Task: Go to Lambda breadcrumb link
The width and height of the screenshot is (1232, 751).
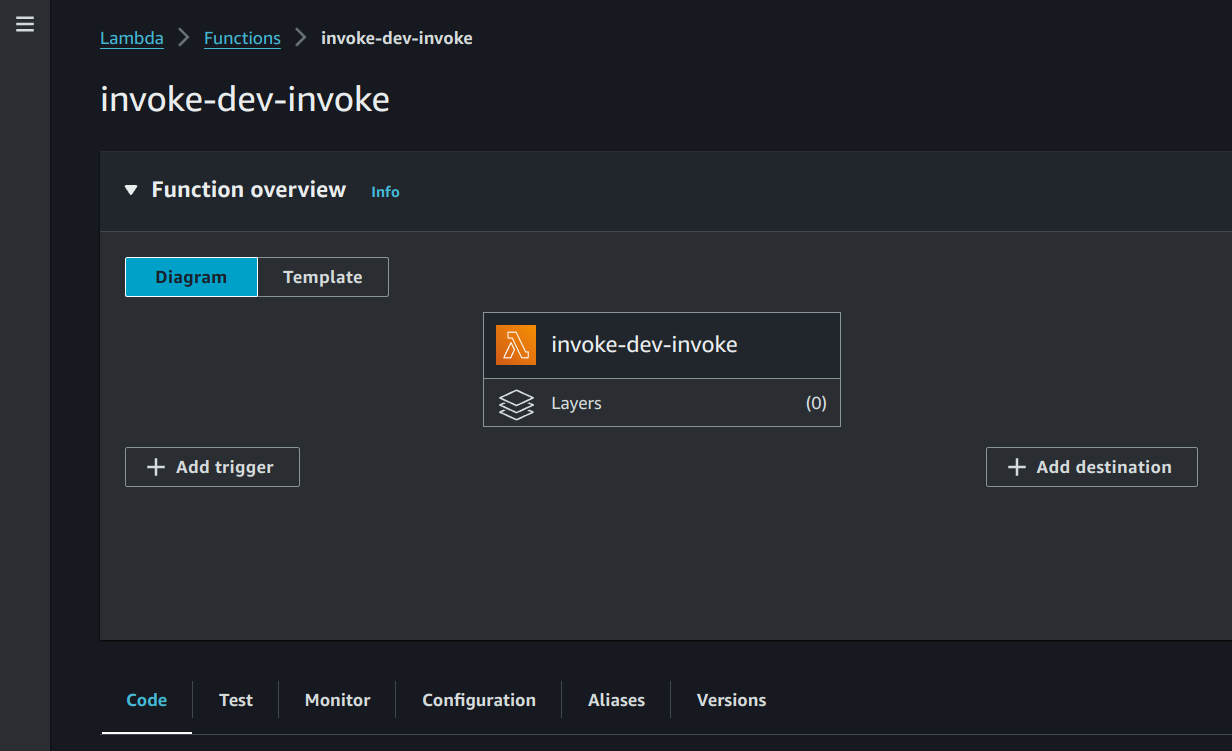Action: tap(132, 38)
